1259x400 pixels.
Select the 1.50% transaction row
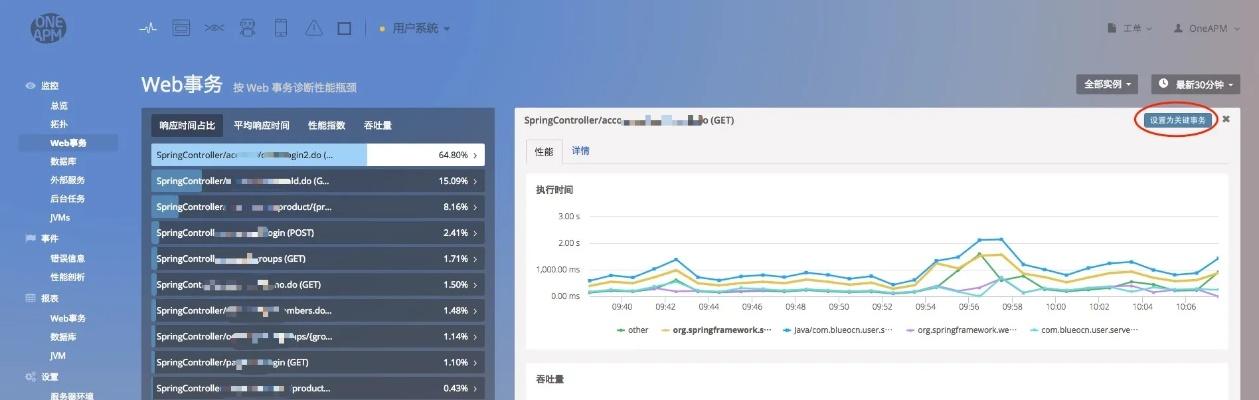pos(318,285)
